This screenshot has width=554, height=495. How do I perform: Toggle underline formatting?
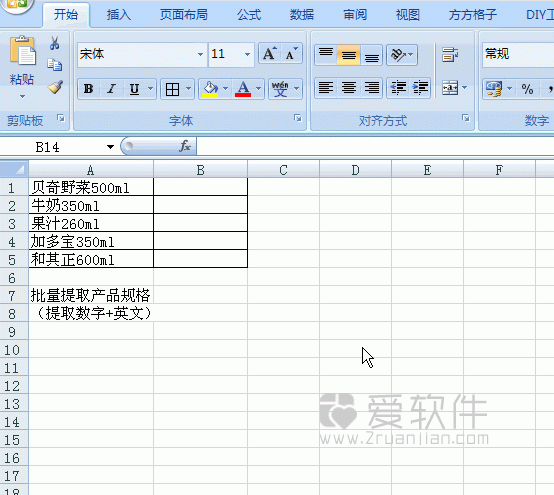134,89
